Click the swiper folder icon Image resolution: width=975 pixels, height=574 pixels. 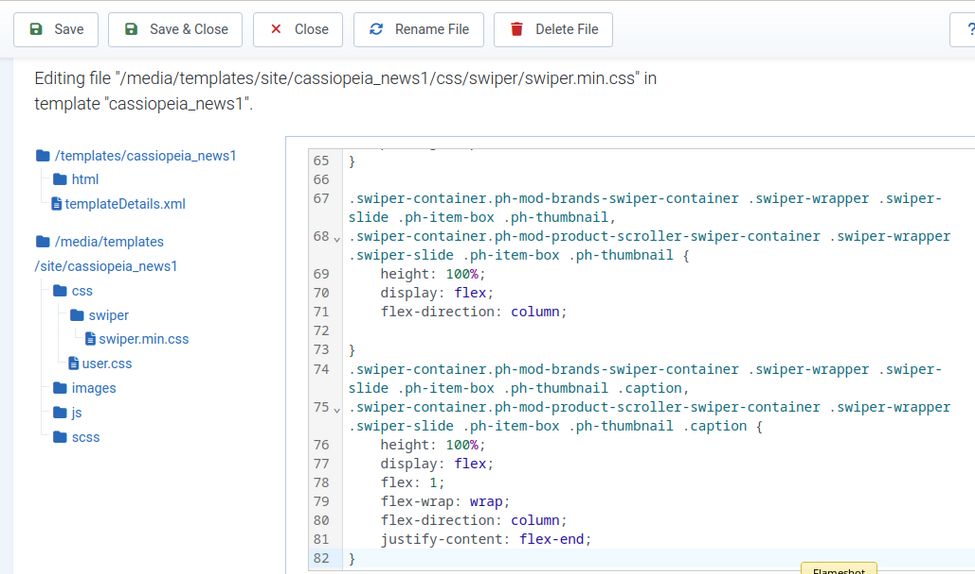point(77,315)
